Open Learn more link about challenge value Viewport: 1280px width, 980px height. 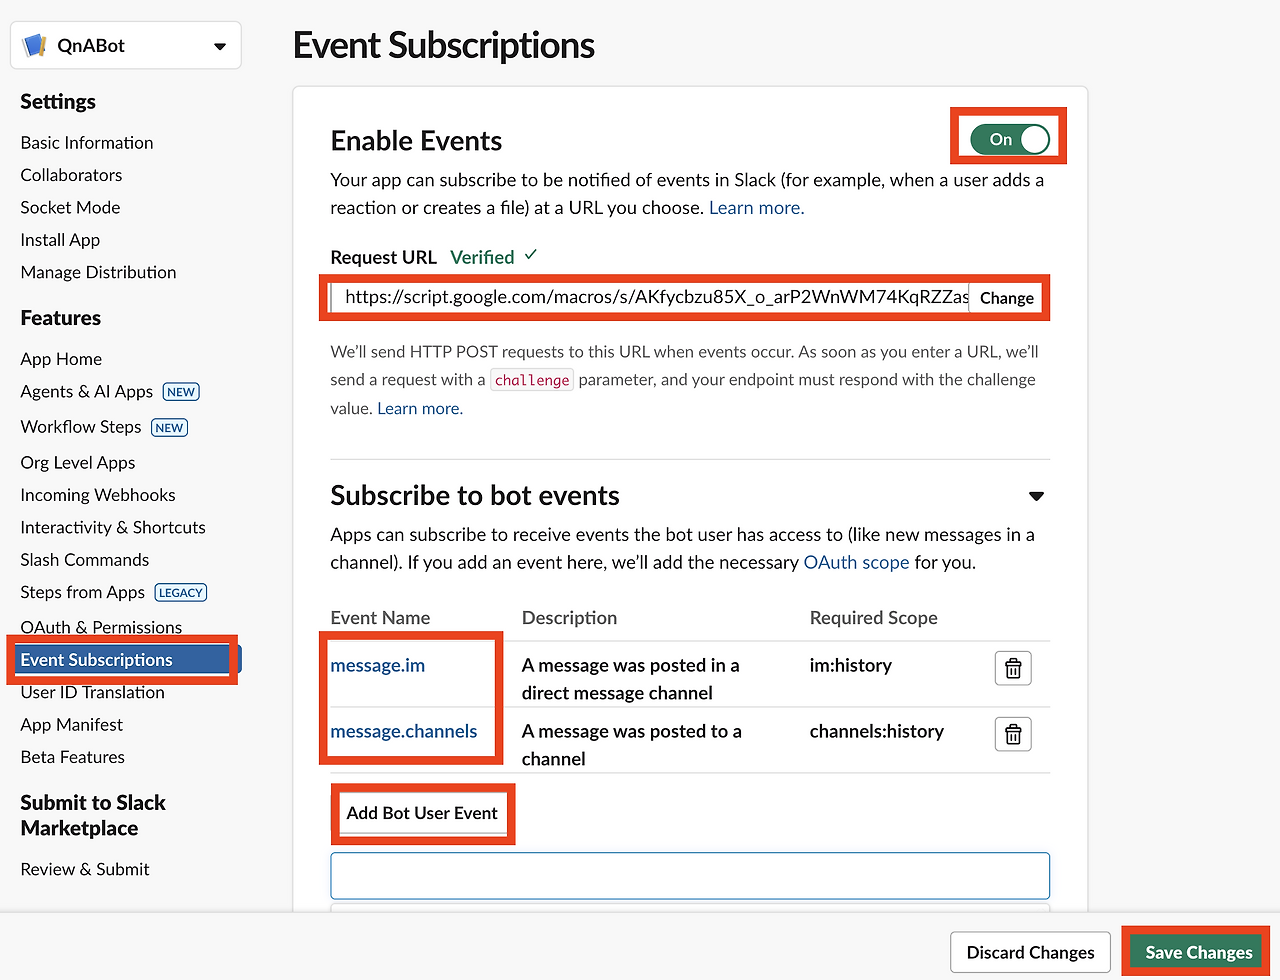tap(420, 408)
